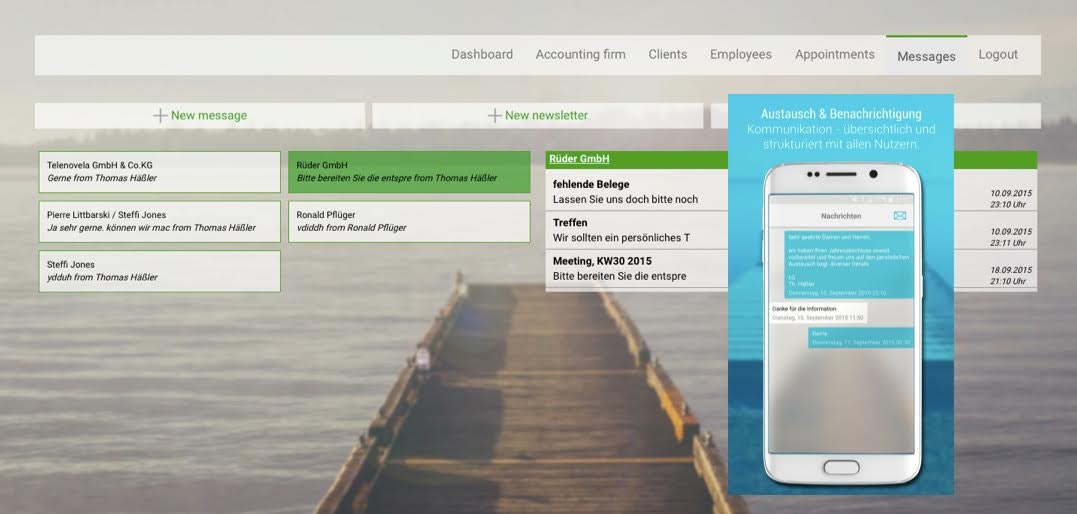The width and height of the screenshot is (1077, 514).
Task: Click 'Gerne from Thomas Häßler' preview text
Action: [x=102, y=178]
